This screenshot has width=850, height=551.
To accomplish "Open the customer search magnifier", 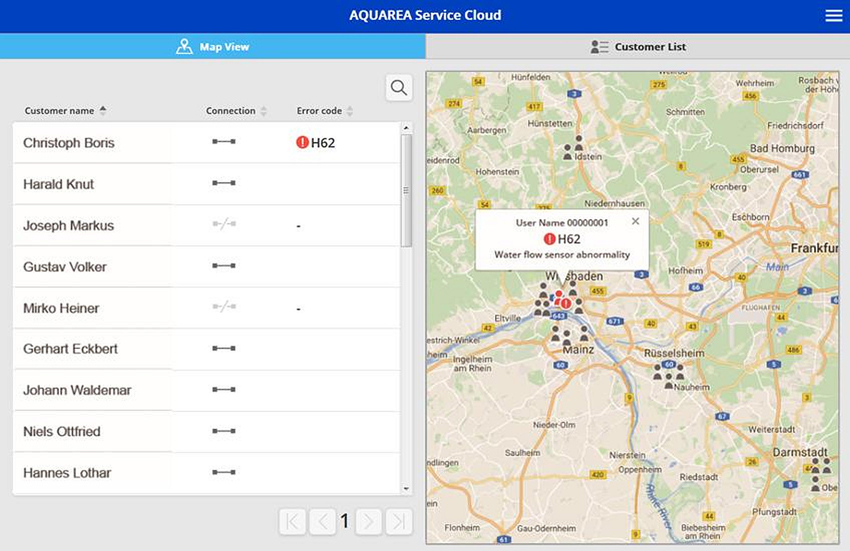I will coord(399,88).
